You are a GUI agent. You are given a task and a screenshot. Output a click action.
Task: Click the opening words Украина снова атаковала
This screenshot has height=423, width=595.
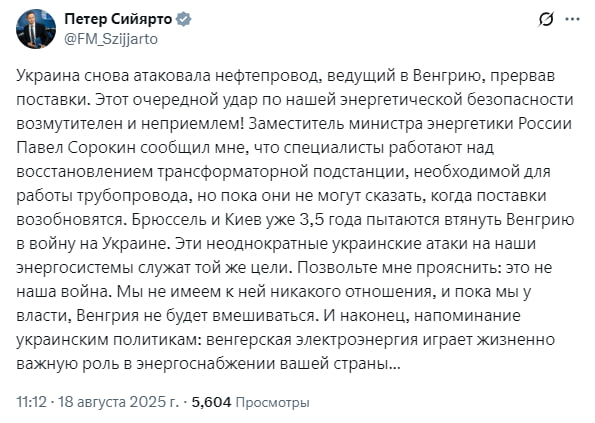[x=113, y=76]
